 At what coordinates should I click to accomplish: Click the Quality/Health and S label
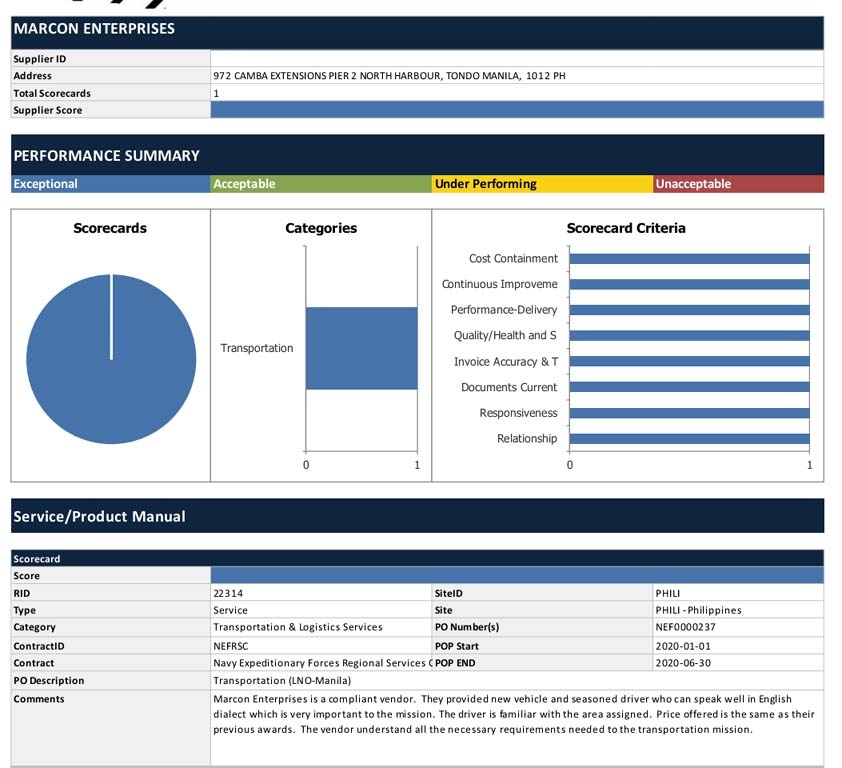pos(505,336)
